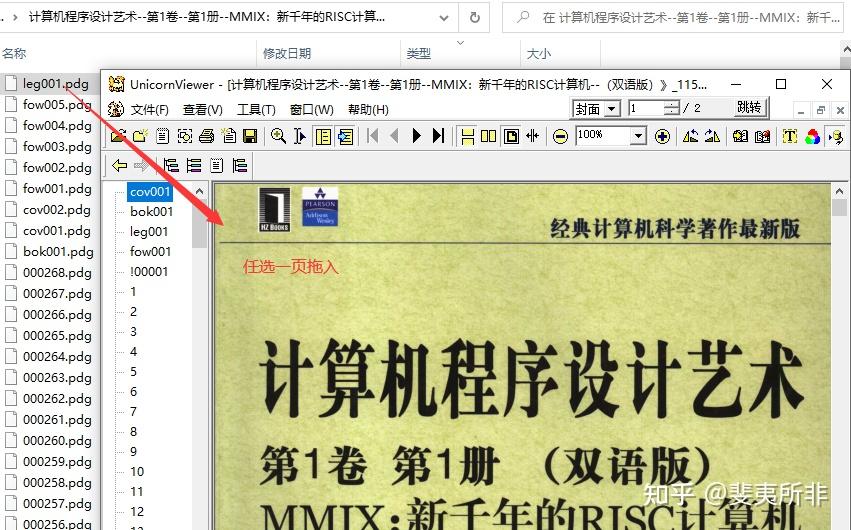This screenshot has height=530, width=851.
Task: Click the Explorer refresh button
Action: pyautogui.click(x=475, y=18)
